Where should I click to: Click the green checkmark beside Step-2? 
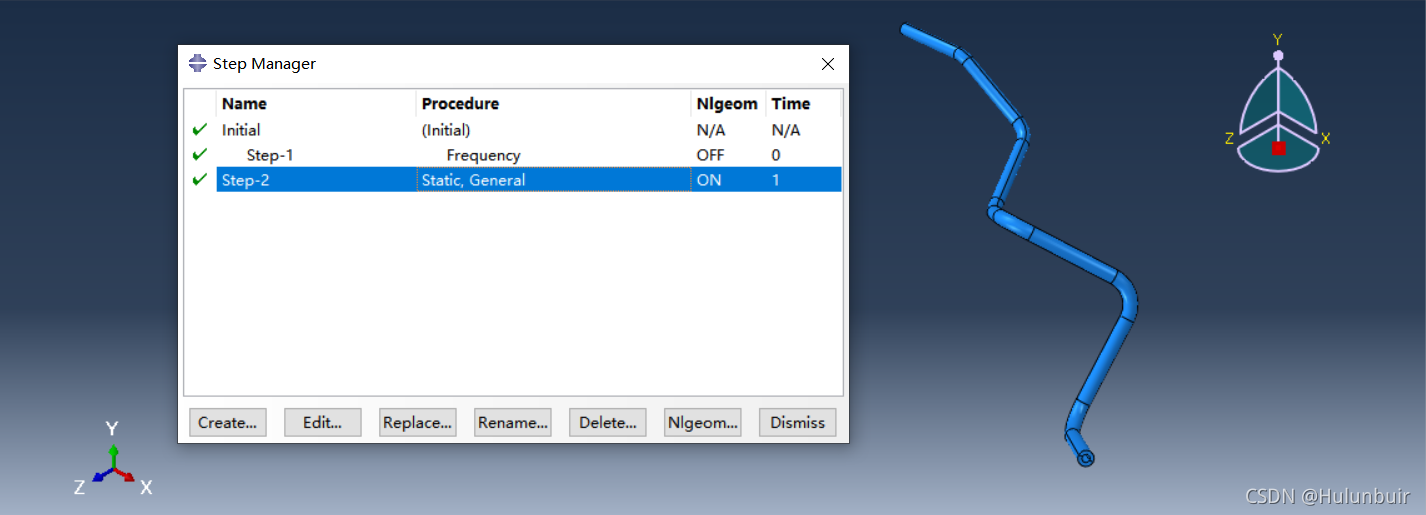click(x=200, y=179)
